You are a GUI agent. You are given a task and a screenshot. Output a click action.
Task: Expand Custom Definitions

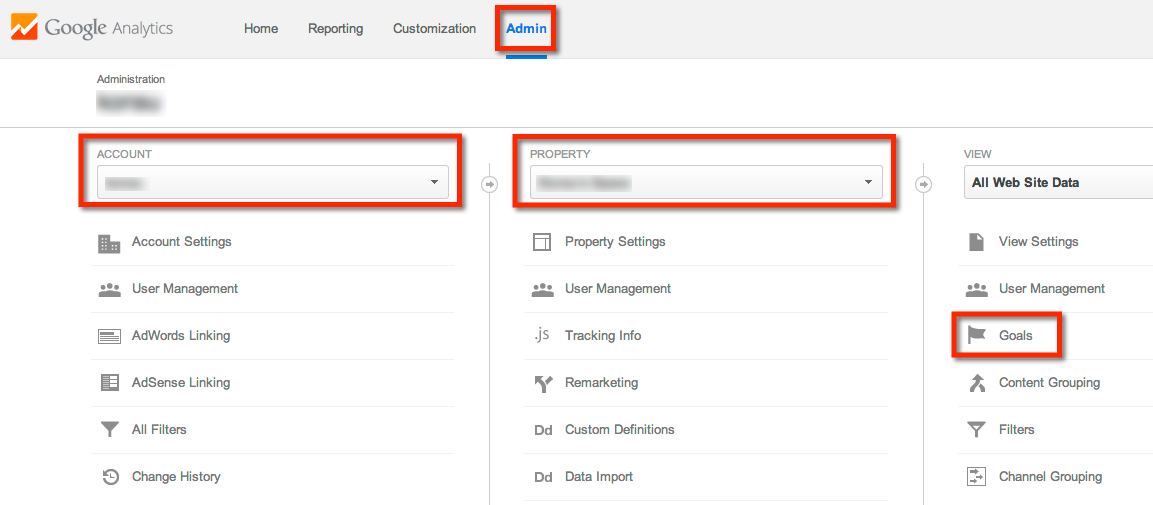(x=619, y=429)
